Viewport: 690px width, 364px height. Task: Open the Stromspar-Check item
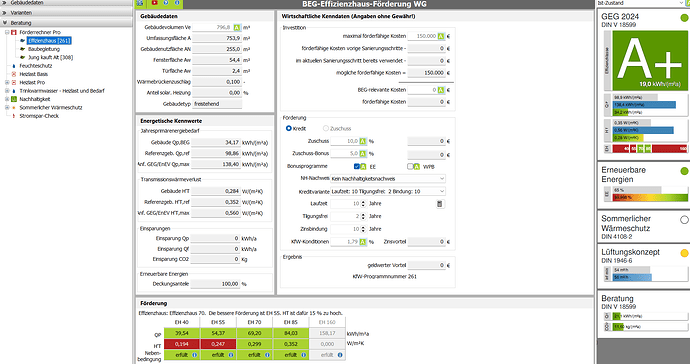[x=39, y=116]
